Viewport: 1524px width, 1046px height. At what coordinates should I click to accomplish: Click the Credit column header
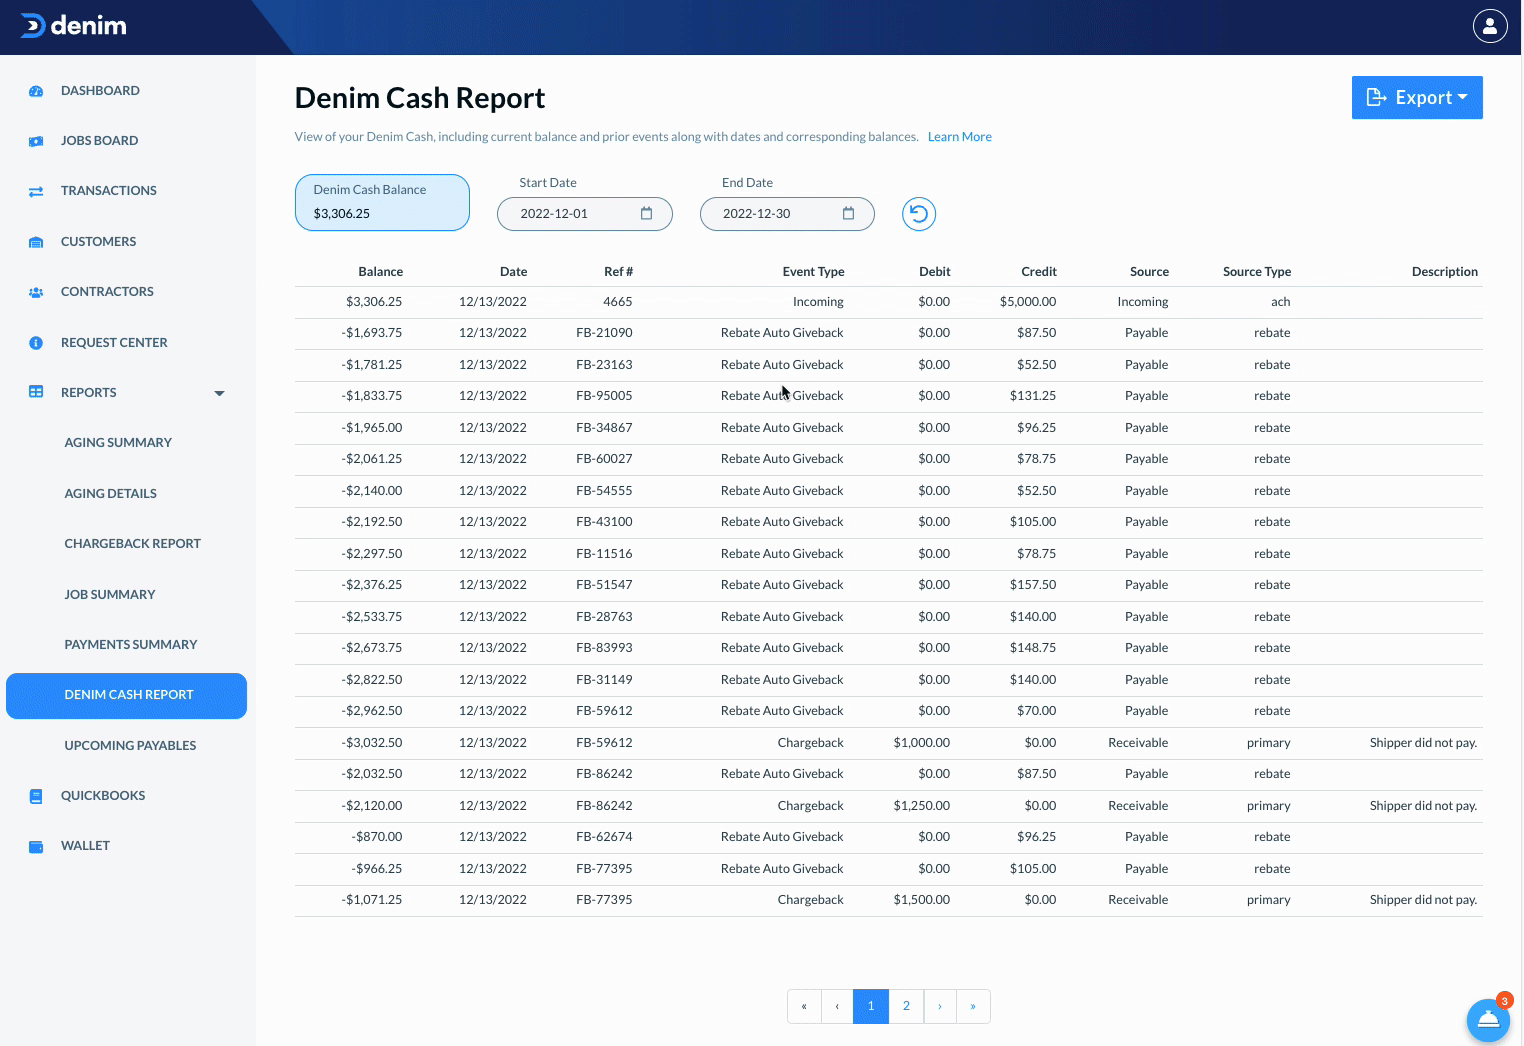pos(1038,272)
